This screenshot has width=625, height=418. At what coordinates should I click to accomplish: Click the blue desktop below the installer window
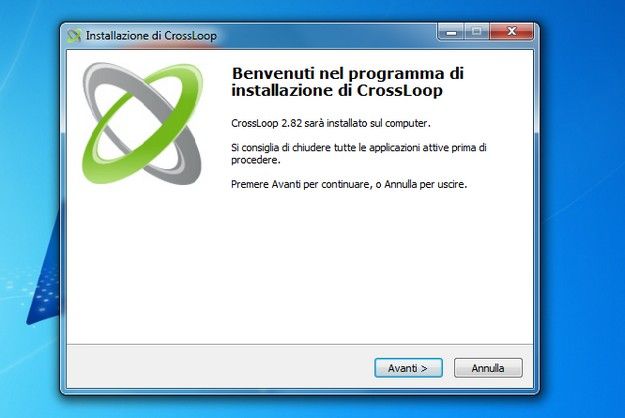(x=299, y=407)
